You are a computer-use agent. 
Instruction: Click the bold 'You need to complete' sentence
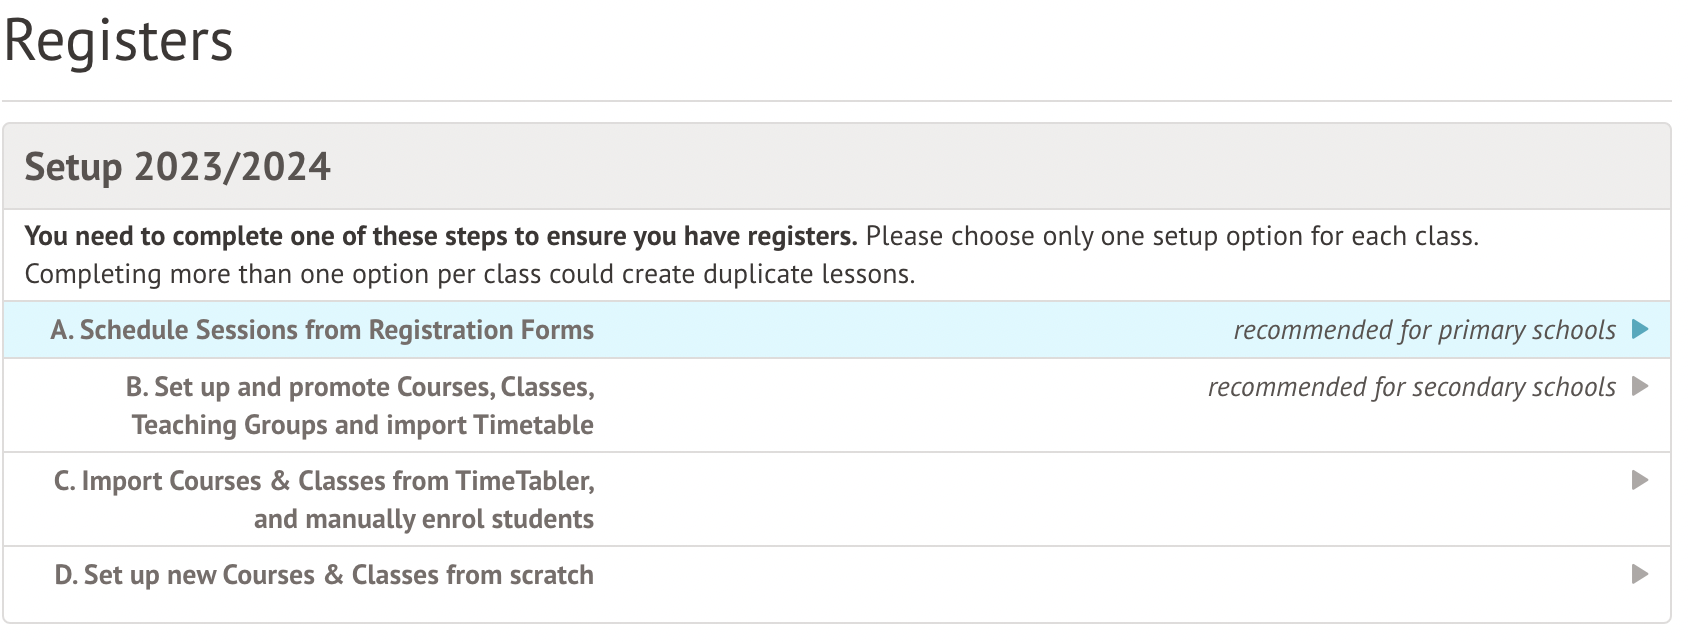click(441, 237)
